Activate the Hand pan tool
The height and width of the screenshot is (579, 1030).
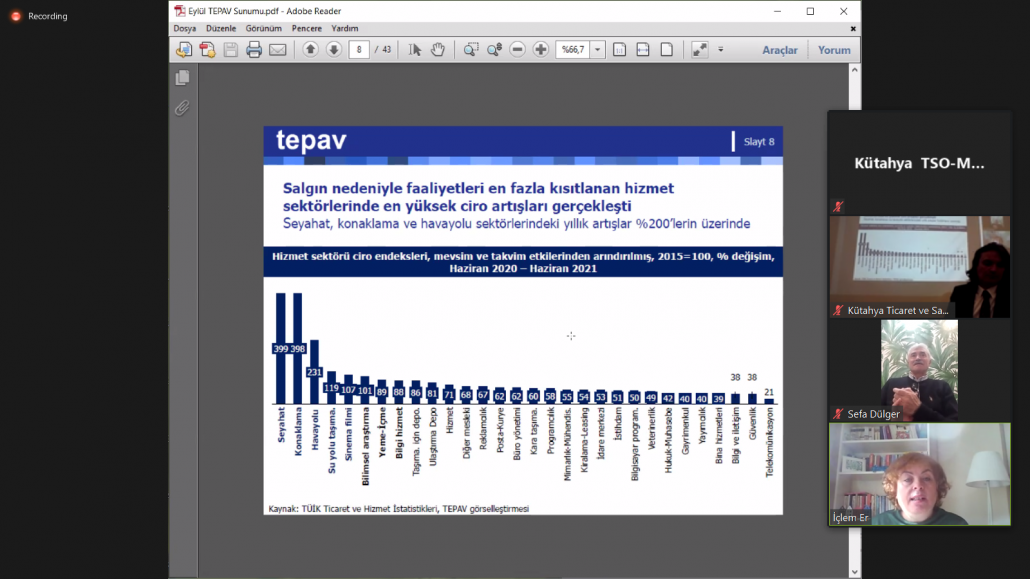tap(438, 50)
